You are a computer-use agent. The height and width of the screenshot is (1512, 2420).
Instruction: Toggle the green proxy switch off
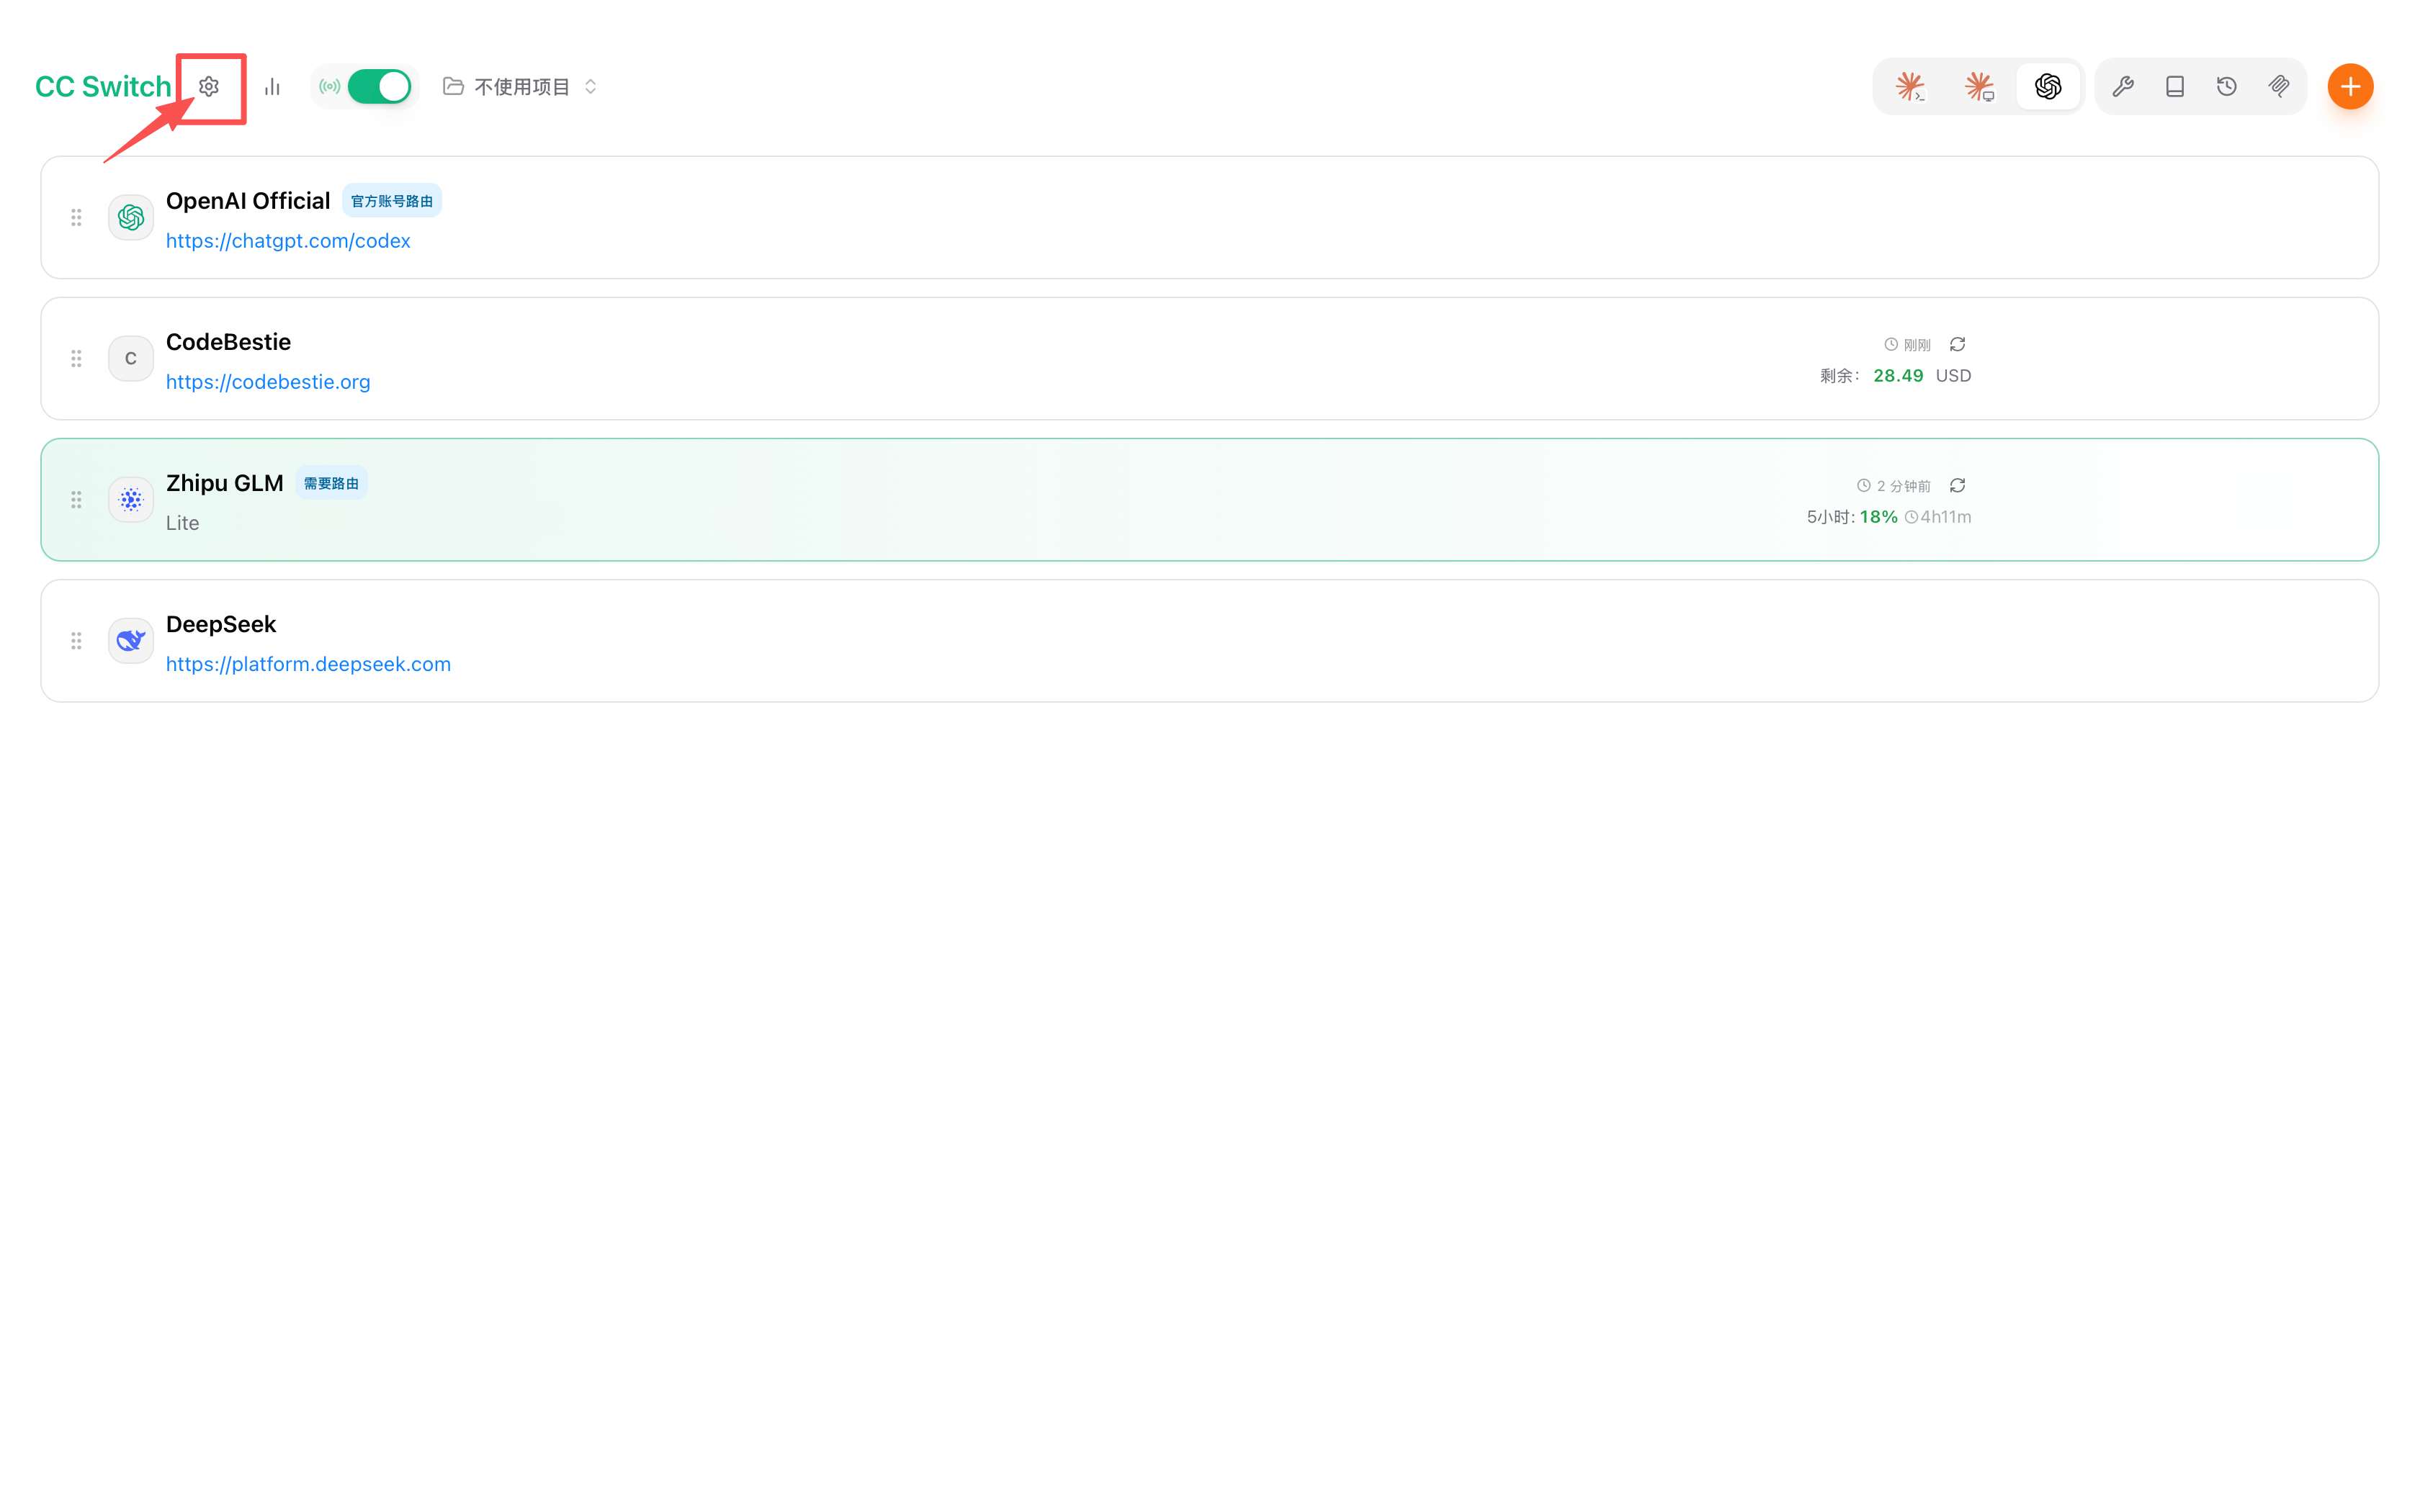click(x=379, y=87)
